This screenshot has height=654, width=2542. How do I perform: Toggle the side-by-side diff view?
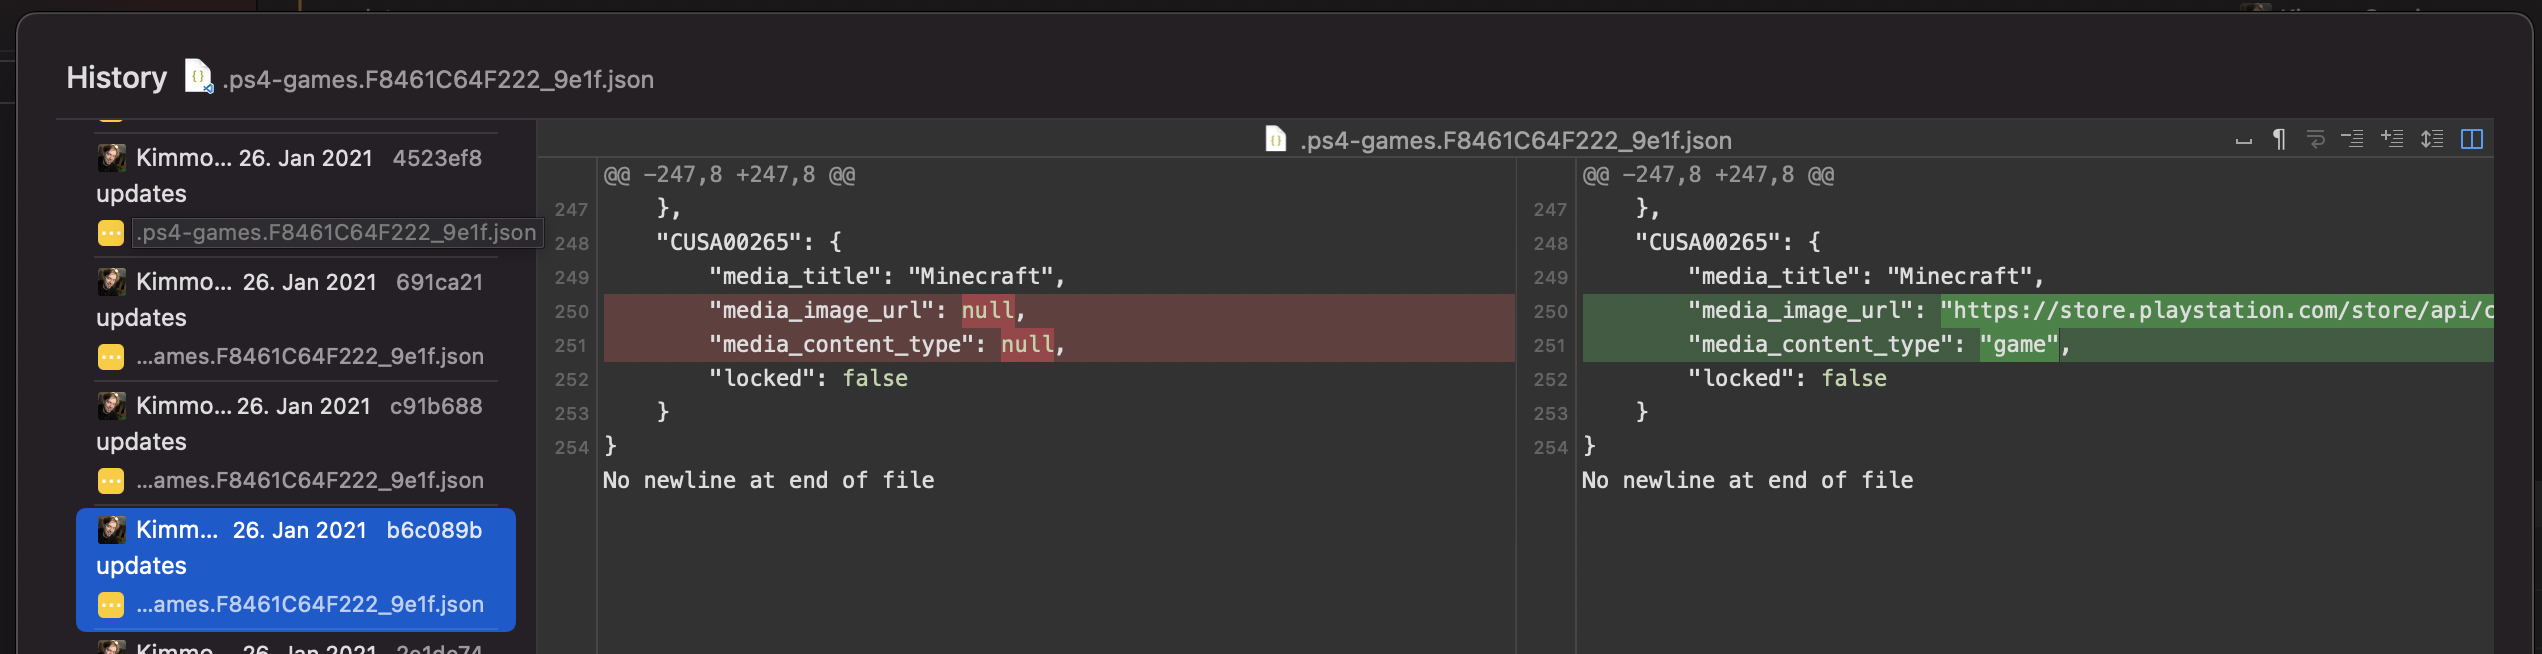click(2472, 140)
